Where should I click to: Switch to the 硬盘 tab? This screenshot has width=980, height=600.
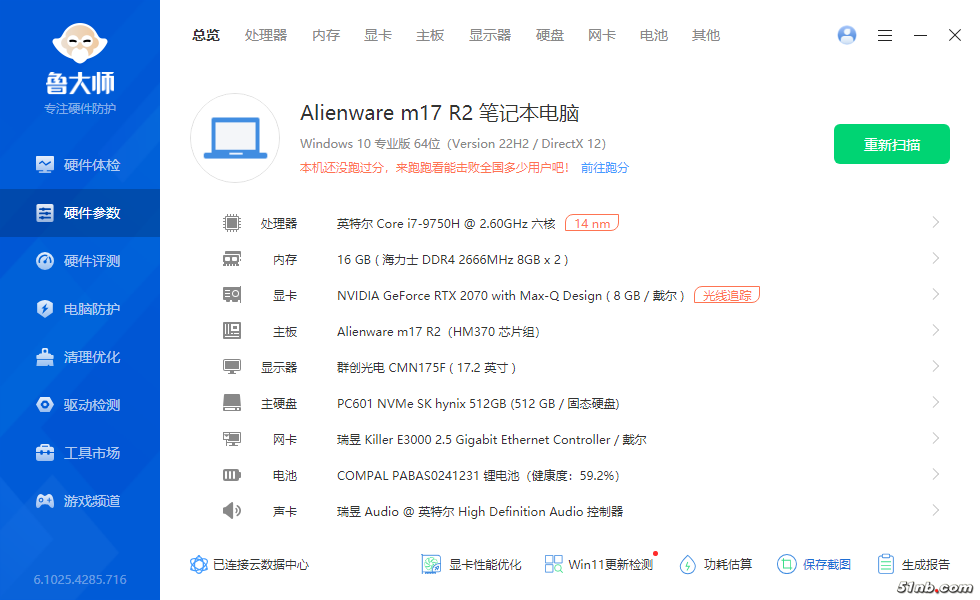(x=550, y=36)
